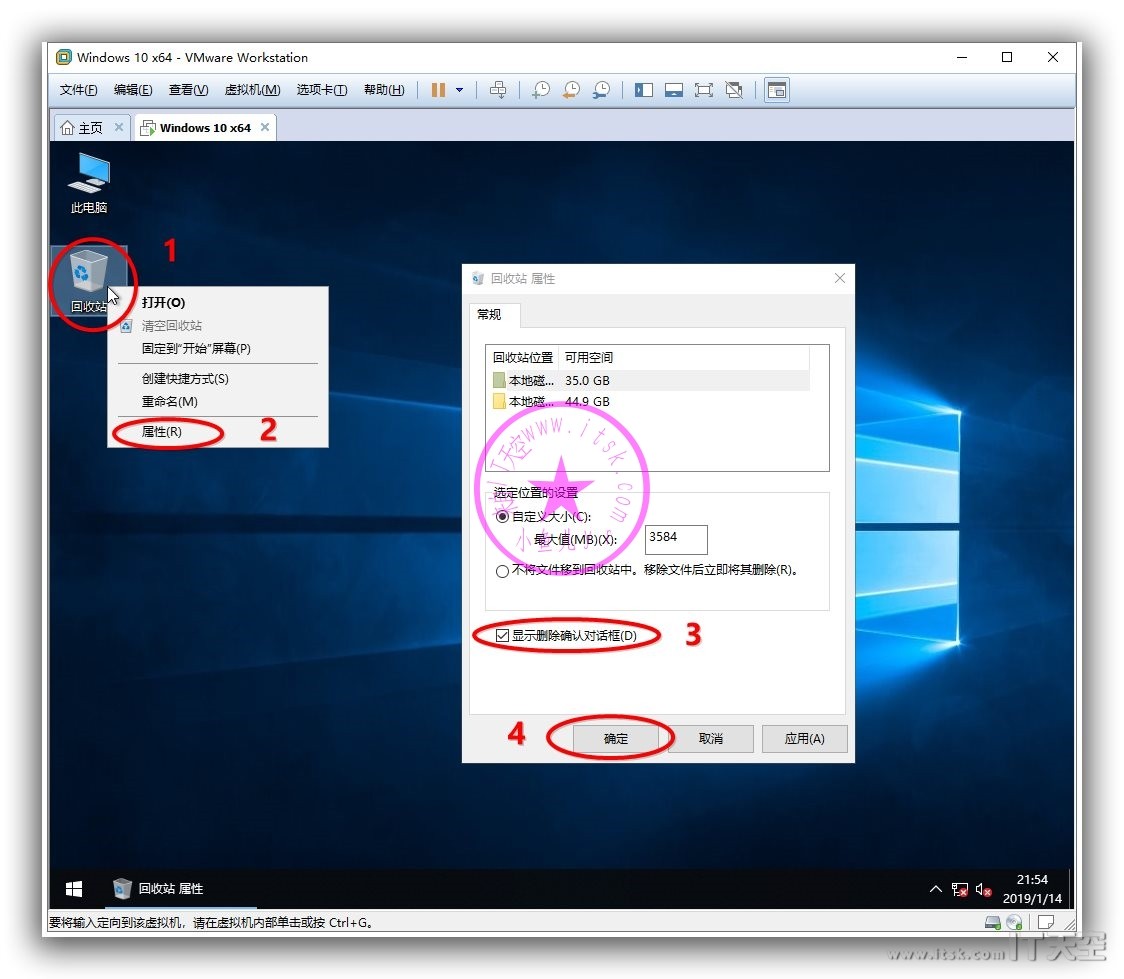The height and width of the screenshot is (979, 1124).
Task: Close the Windows 10 x64 tab
Action: [265, 128]
